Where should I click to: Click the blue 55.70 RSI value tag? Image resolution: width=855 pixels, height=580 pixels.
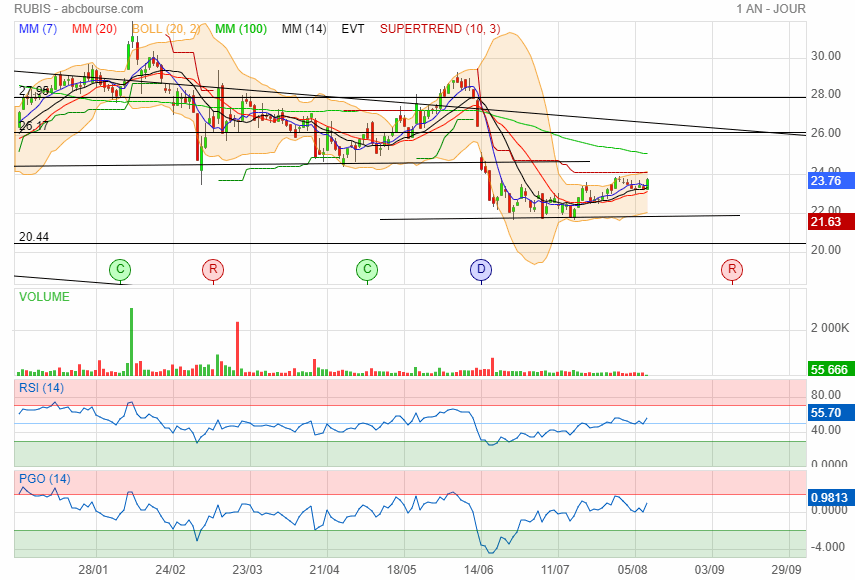(831, 413)
